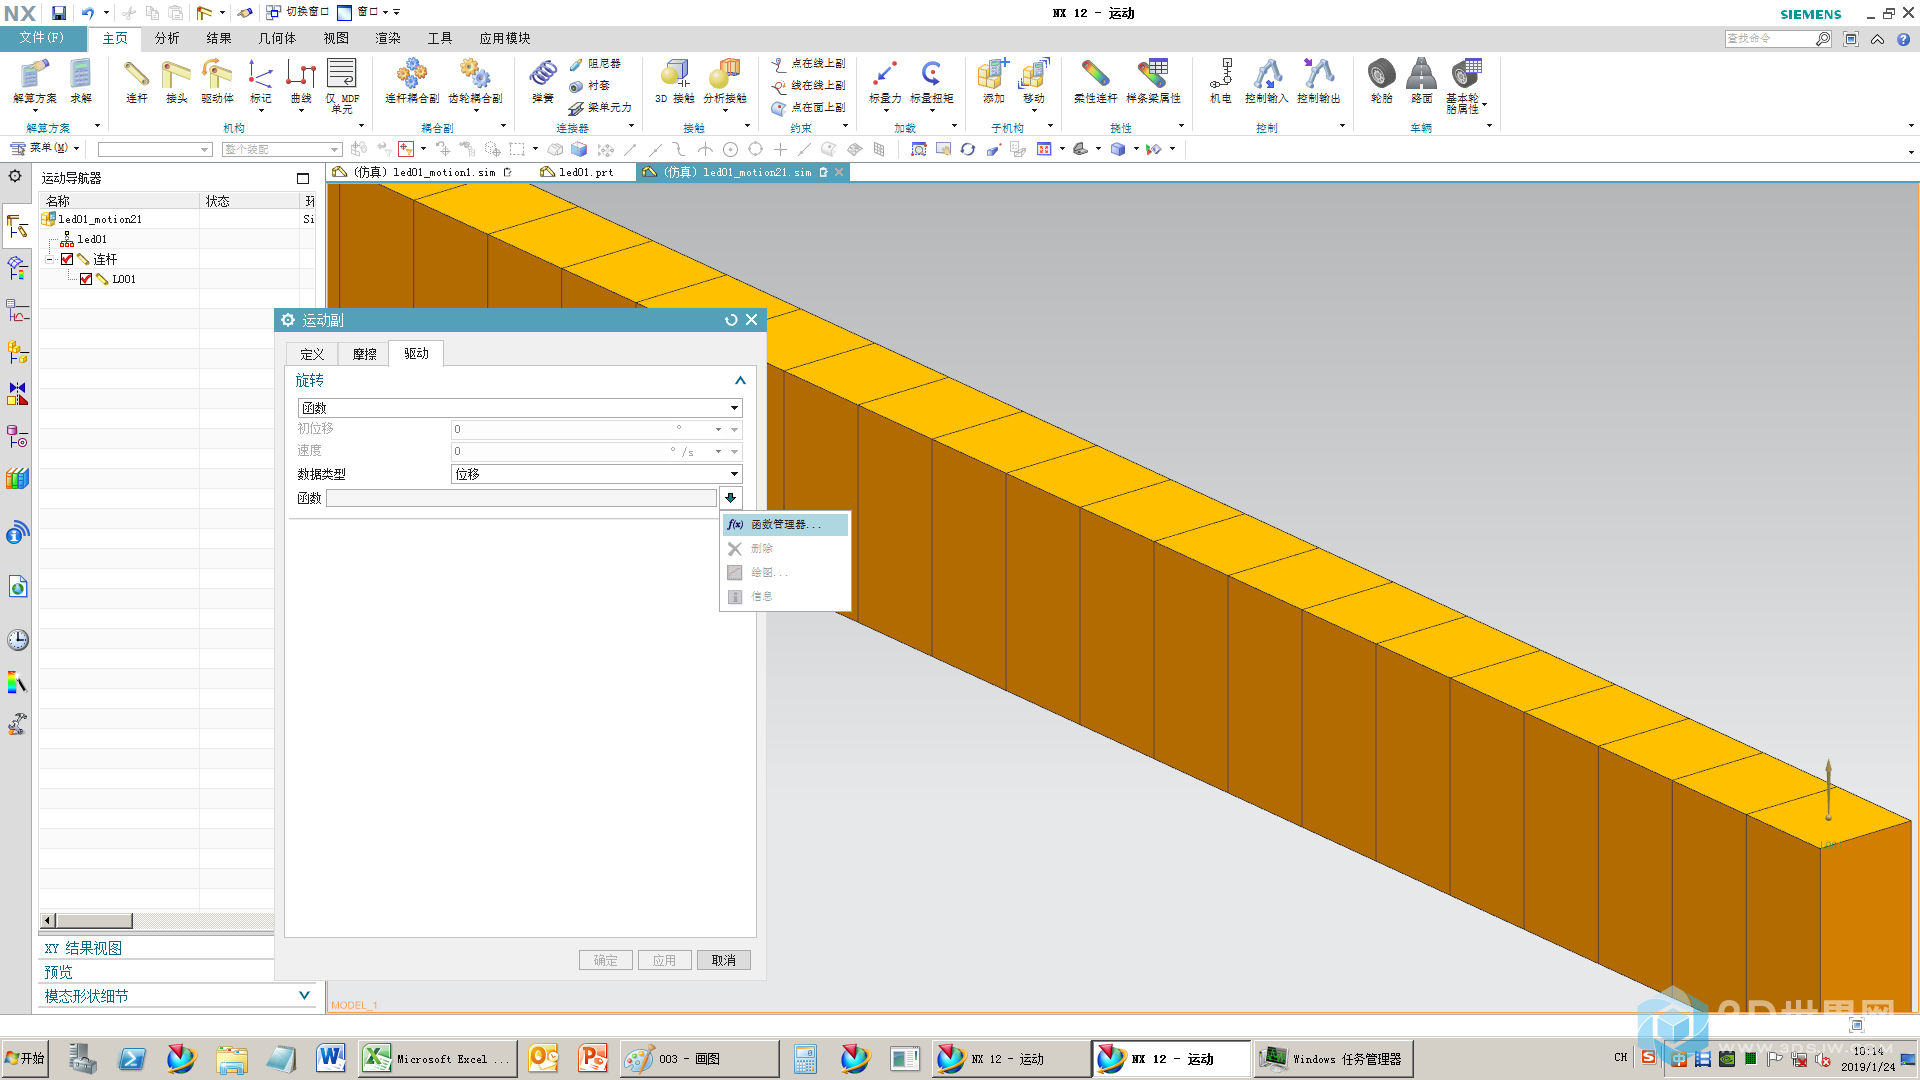1920x1080 pixels.
Task: Click the 取消 button
Action: (724, 960)
